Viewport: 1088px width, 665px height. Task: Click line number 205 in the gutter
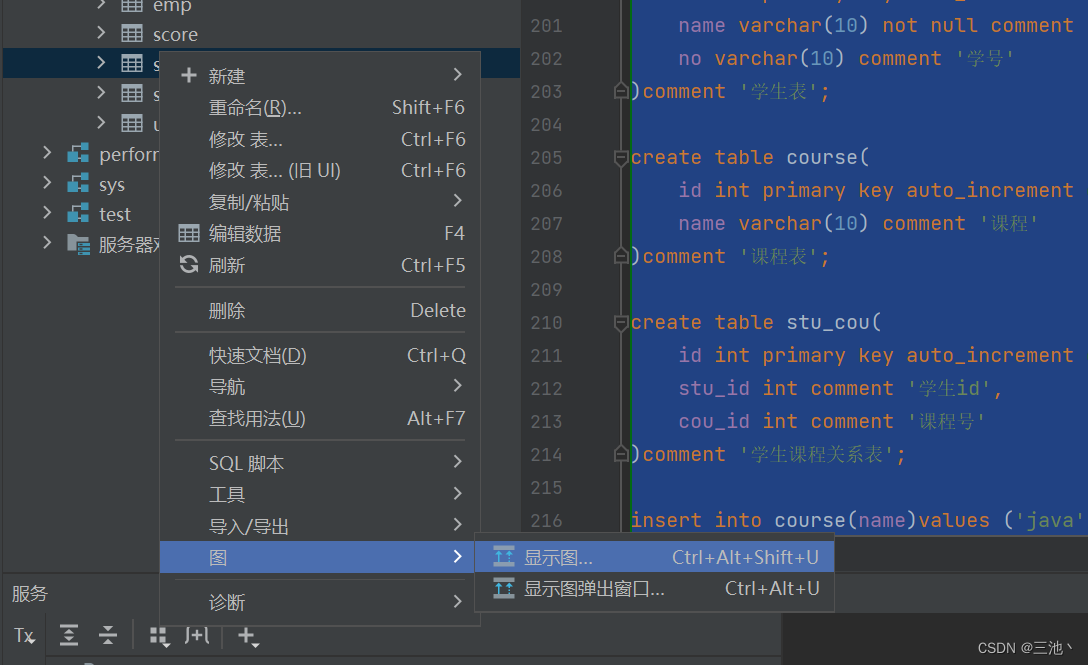546,158
